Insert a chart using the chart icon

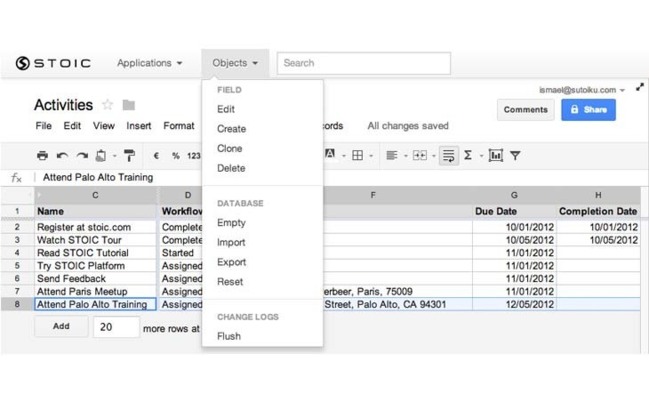pos(495,156)
